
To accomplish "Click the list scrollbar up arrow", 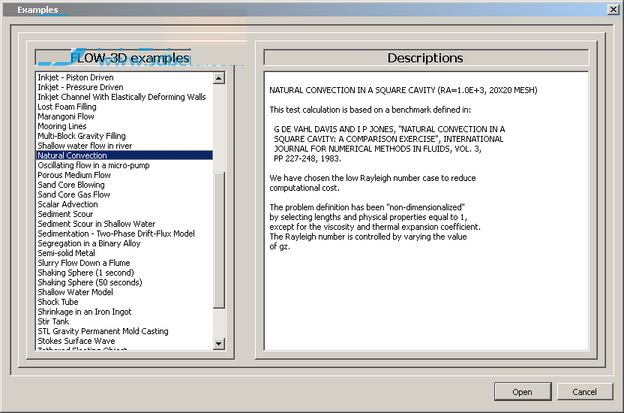I will point(219,78).
